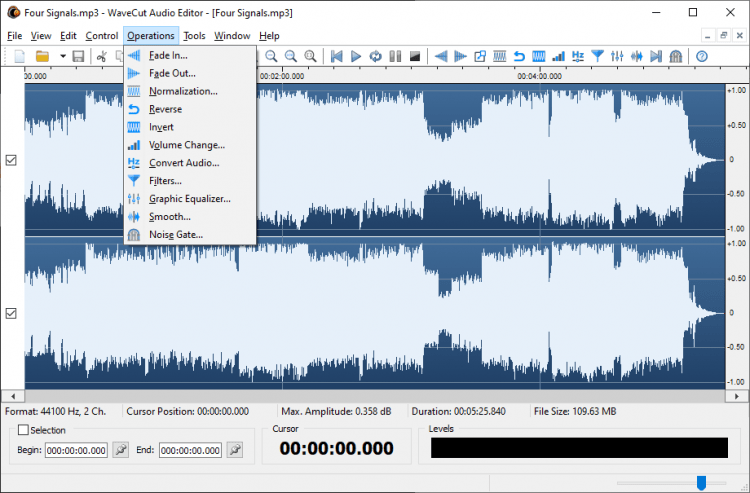Uncheck the bottom channel checkbox

point(11,313)
